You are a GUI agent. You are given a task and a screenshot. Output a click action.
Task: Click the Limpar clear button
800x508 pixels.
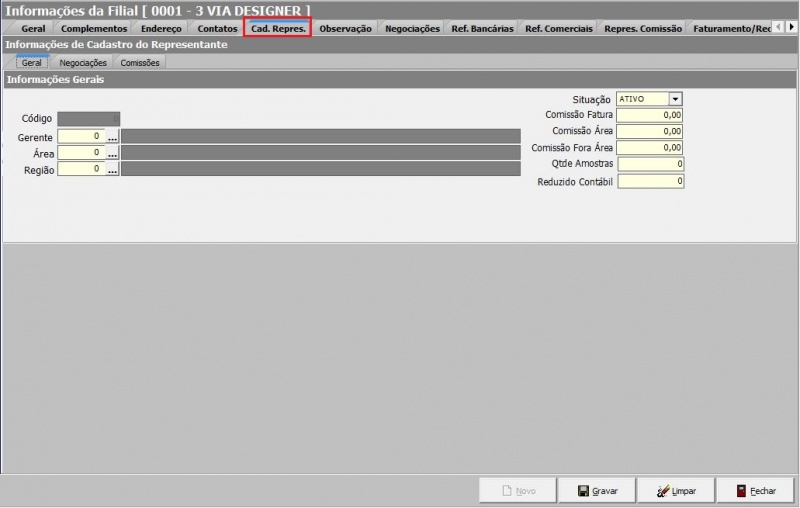(677, 491)
